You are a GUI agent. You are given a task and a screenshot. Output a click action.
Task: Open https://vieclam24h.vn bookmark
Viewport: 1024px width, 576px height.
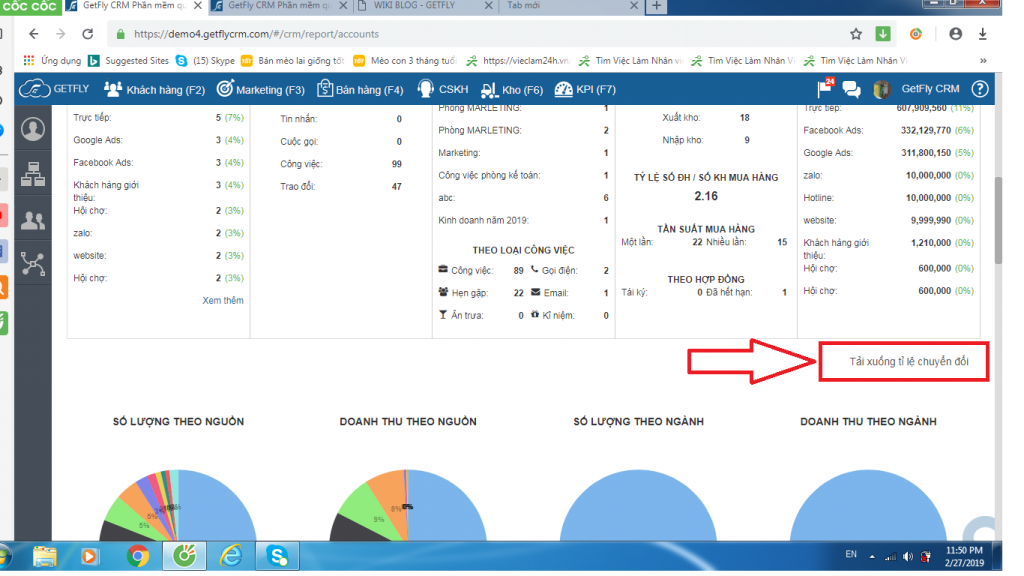[517, 61]
